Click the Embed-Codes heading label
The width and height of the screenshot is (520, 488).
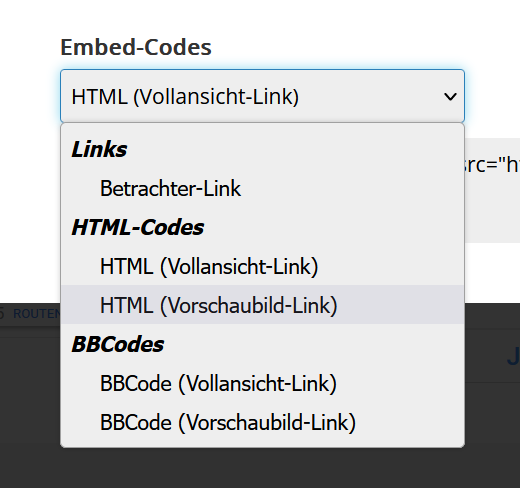136,47
